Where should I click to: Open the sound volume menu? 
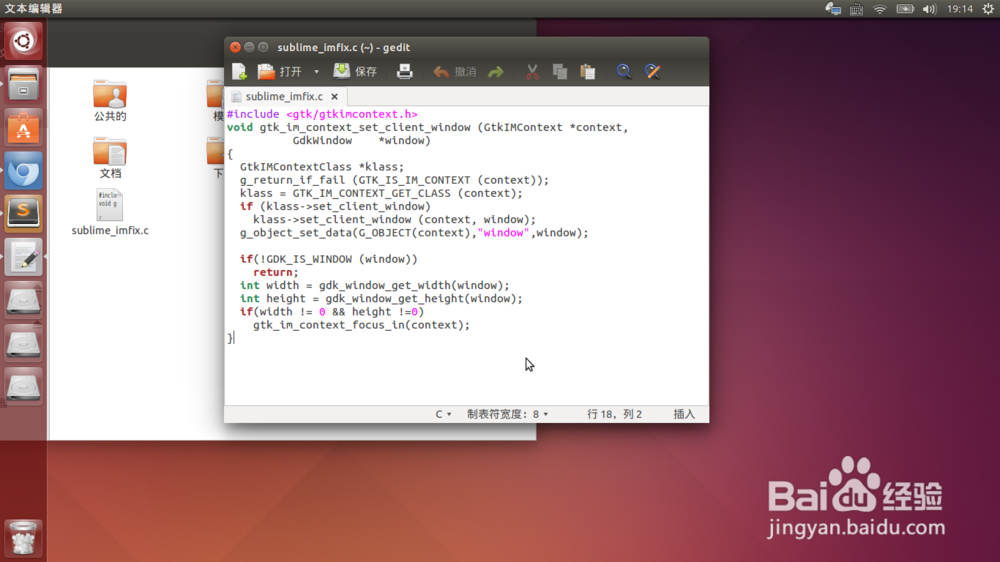point(929,9)
